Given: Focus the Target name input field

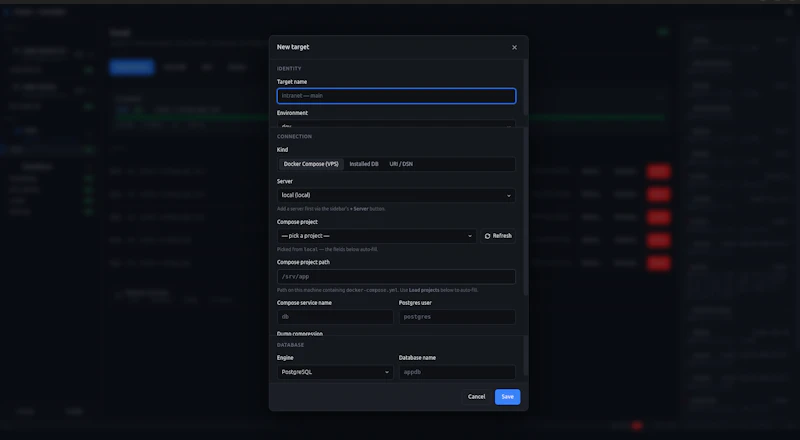Looking at the screenshot, I should [x=396, y=96].
